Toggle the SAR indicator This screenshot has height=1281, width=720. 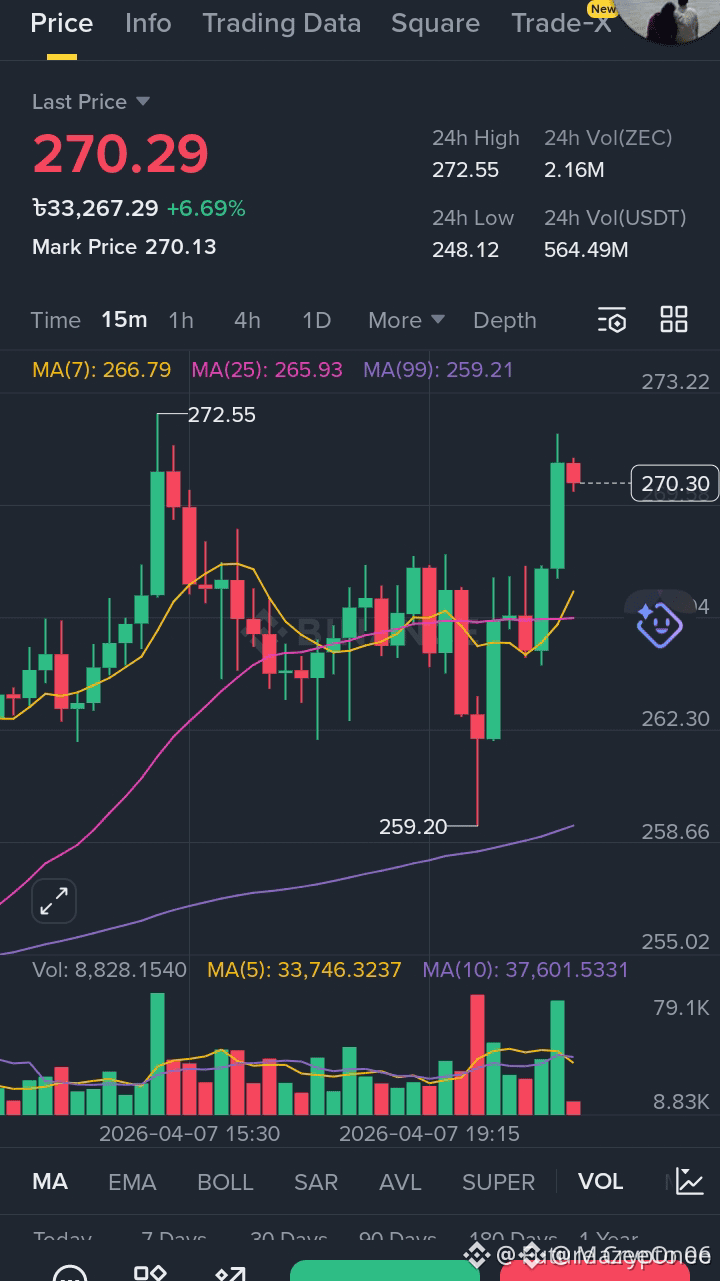click(316, 1182)
